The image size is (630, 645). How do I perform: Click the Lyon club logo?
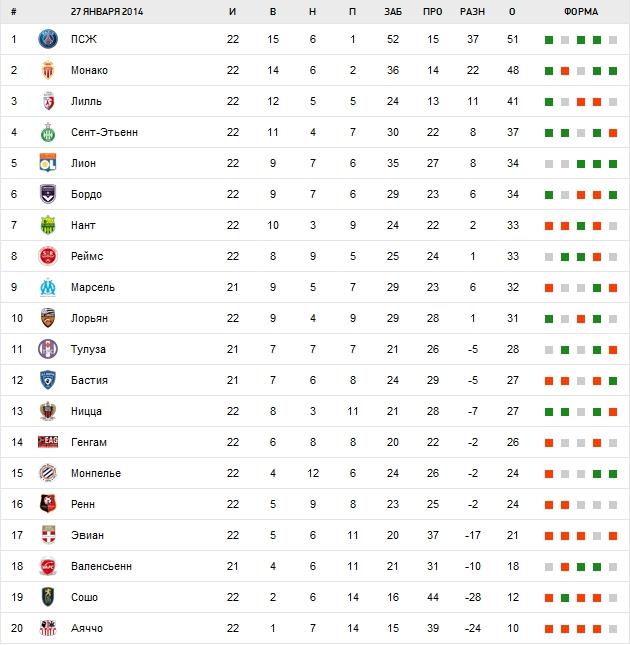pos(47,164)
